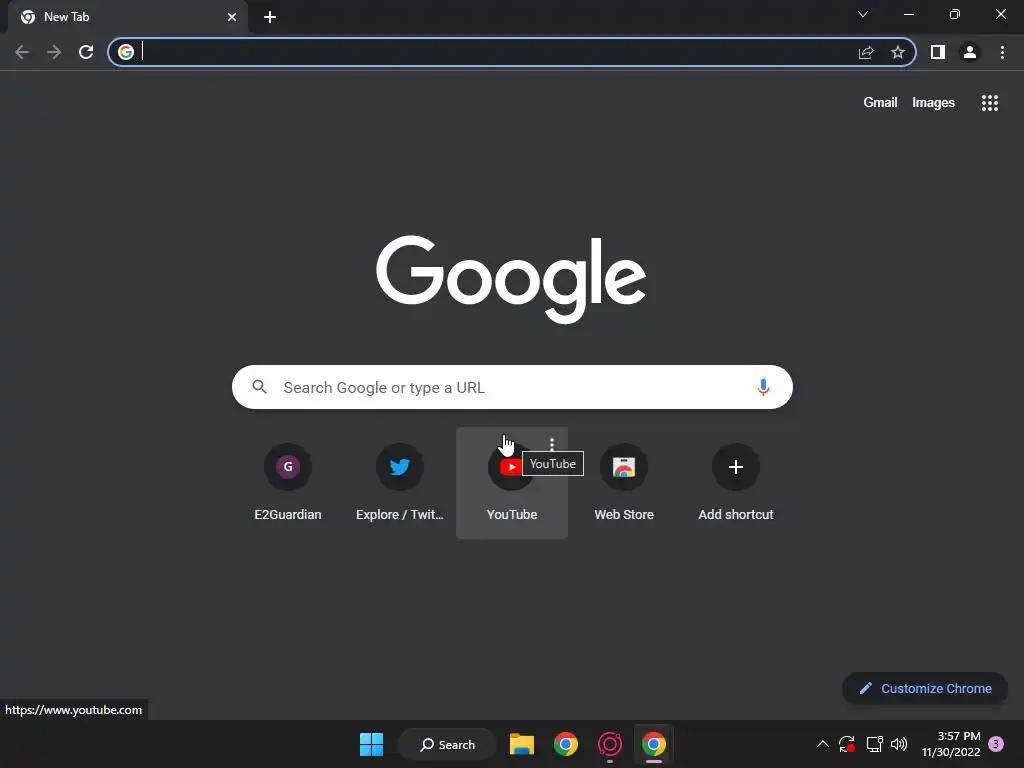1024x768 pixels.
Task: Open the clock showing 3:57 PM
Action: point(951,744)
